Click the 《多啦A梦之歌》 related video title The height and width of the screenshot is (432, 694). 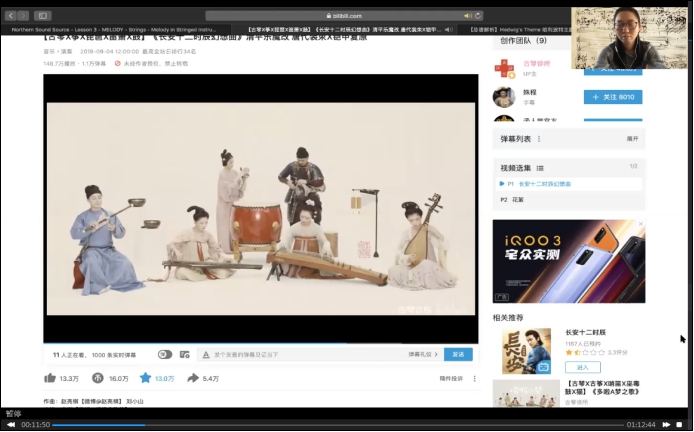point(602,388)
